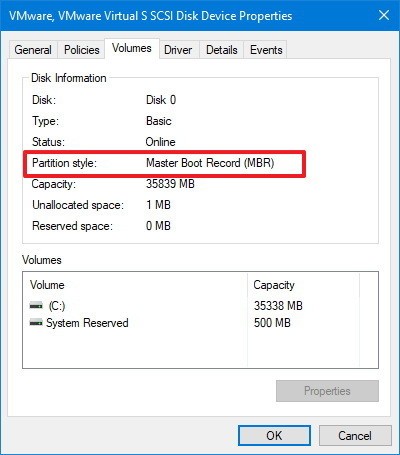Click the Disk 0 value
This screenshot has height=455, width=400.
point(161,100)
